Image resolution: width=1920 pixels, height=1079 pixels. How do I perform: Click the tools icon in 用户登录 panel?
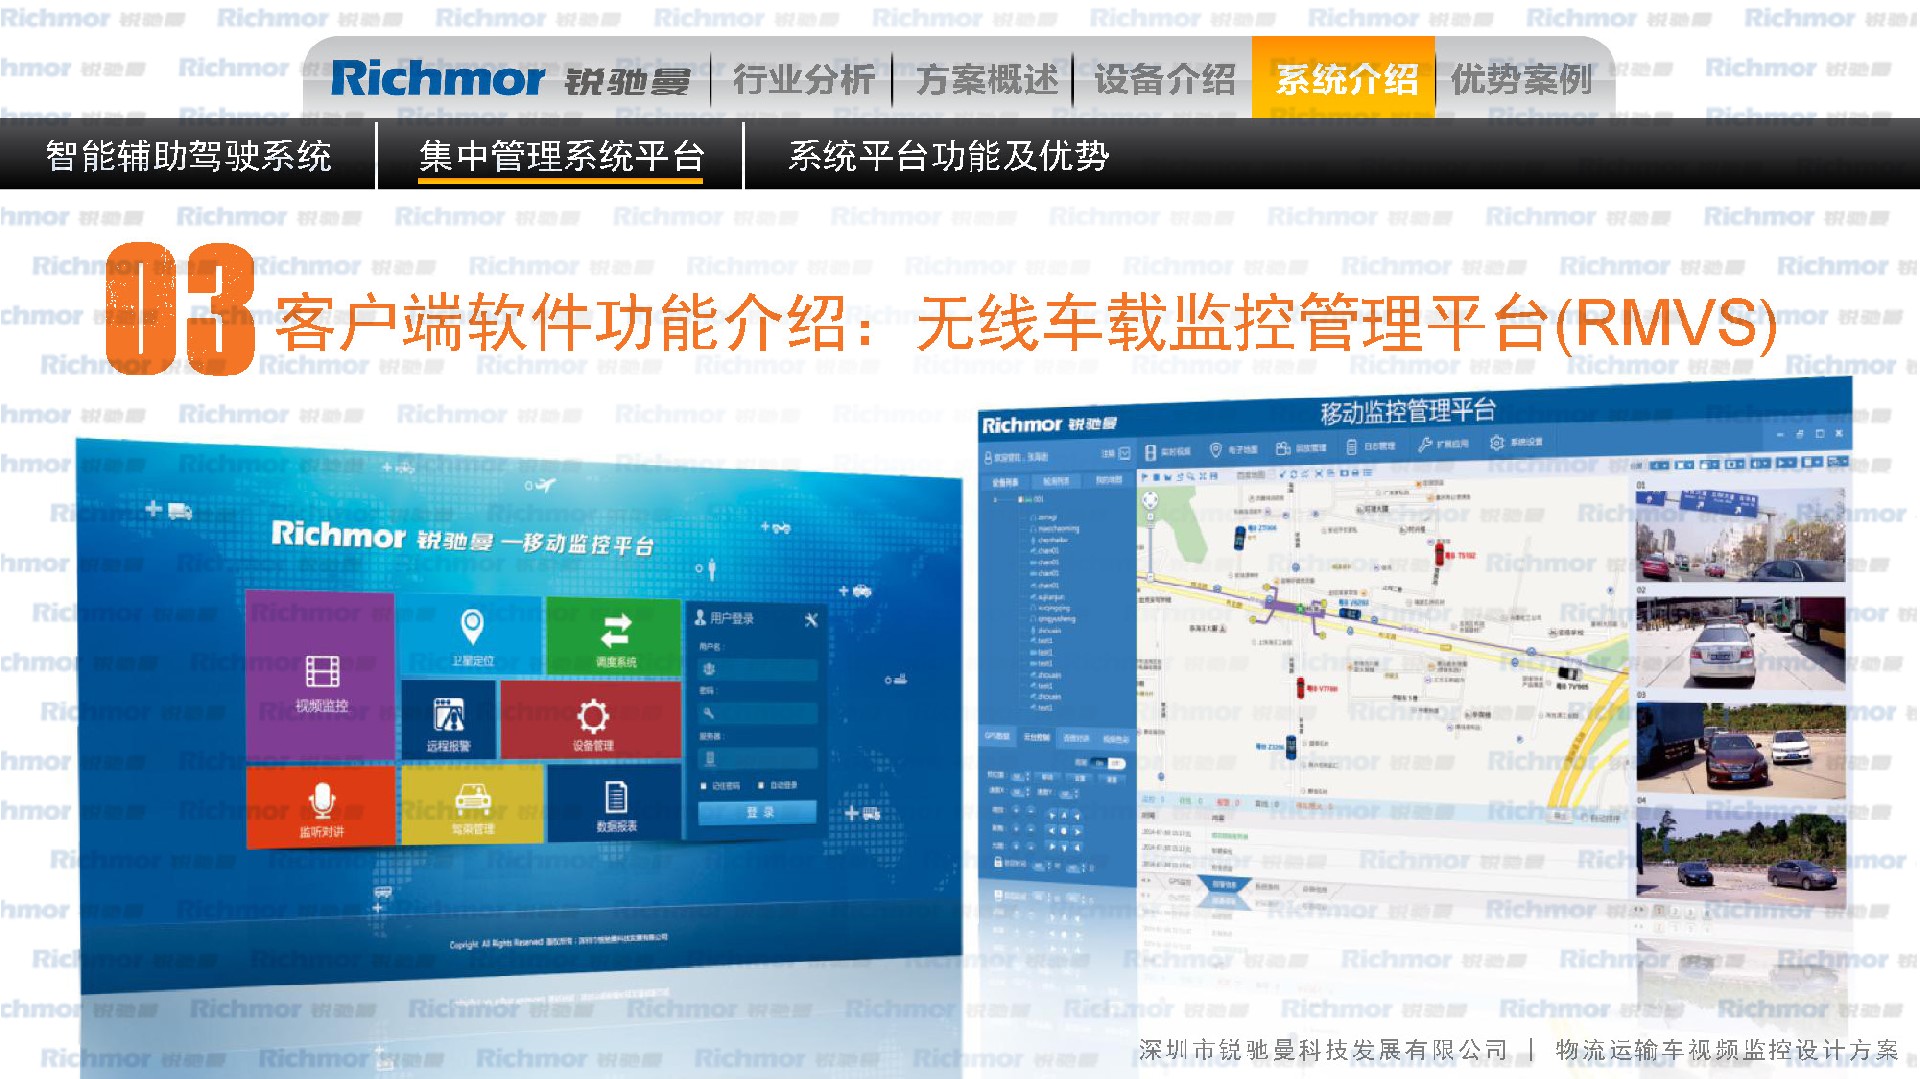coord(810,620)
